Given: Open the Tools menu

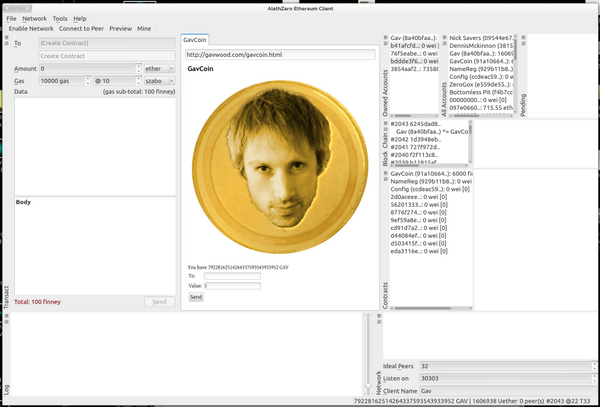Looking at the screenshot, I should (60, 18).
